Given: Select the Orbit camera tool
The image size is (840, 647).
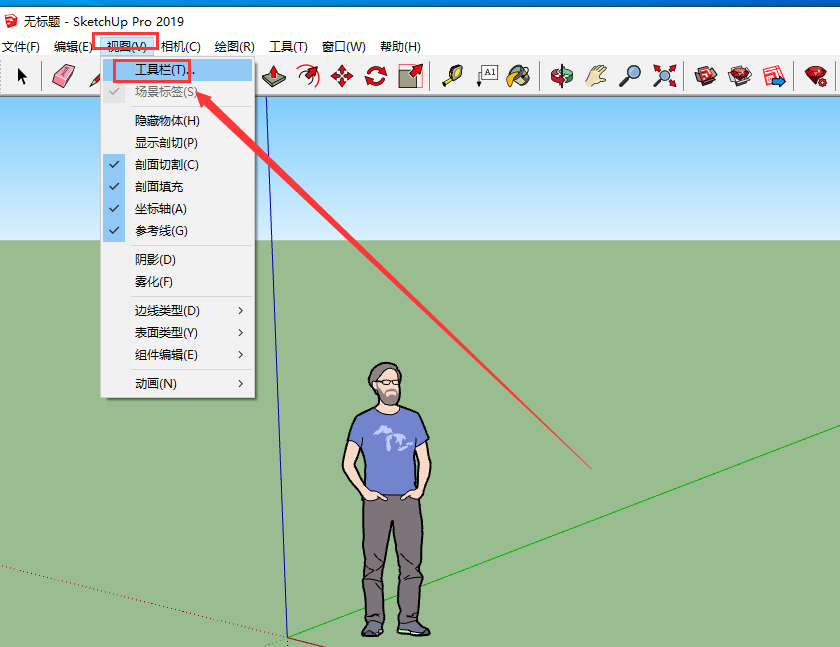Looking at the screenshot, I should (563, 76).
